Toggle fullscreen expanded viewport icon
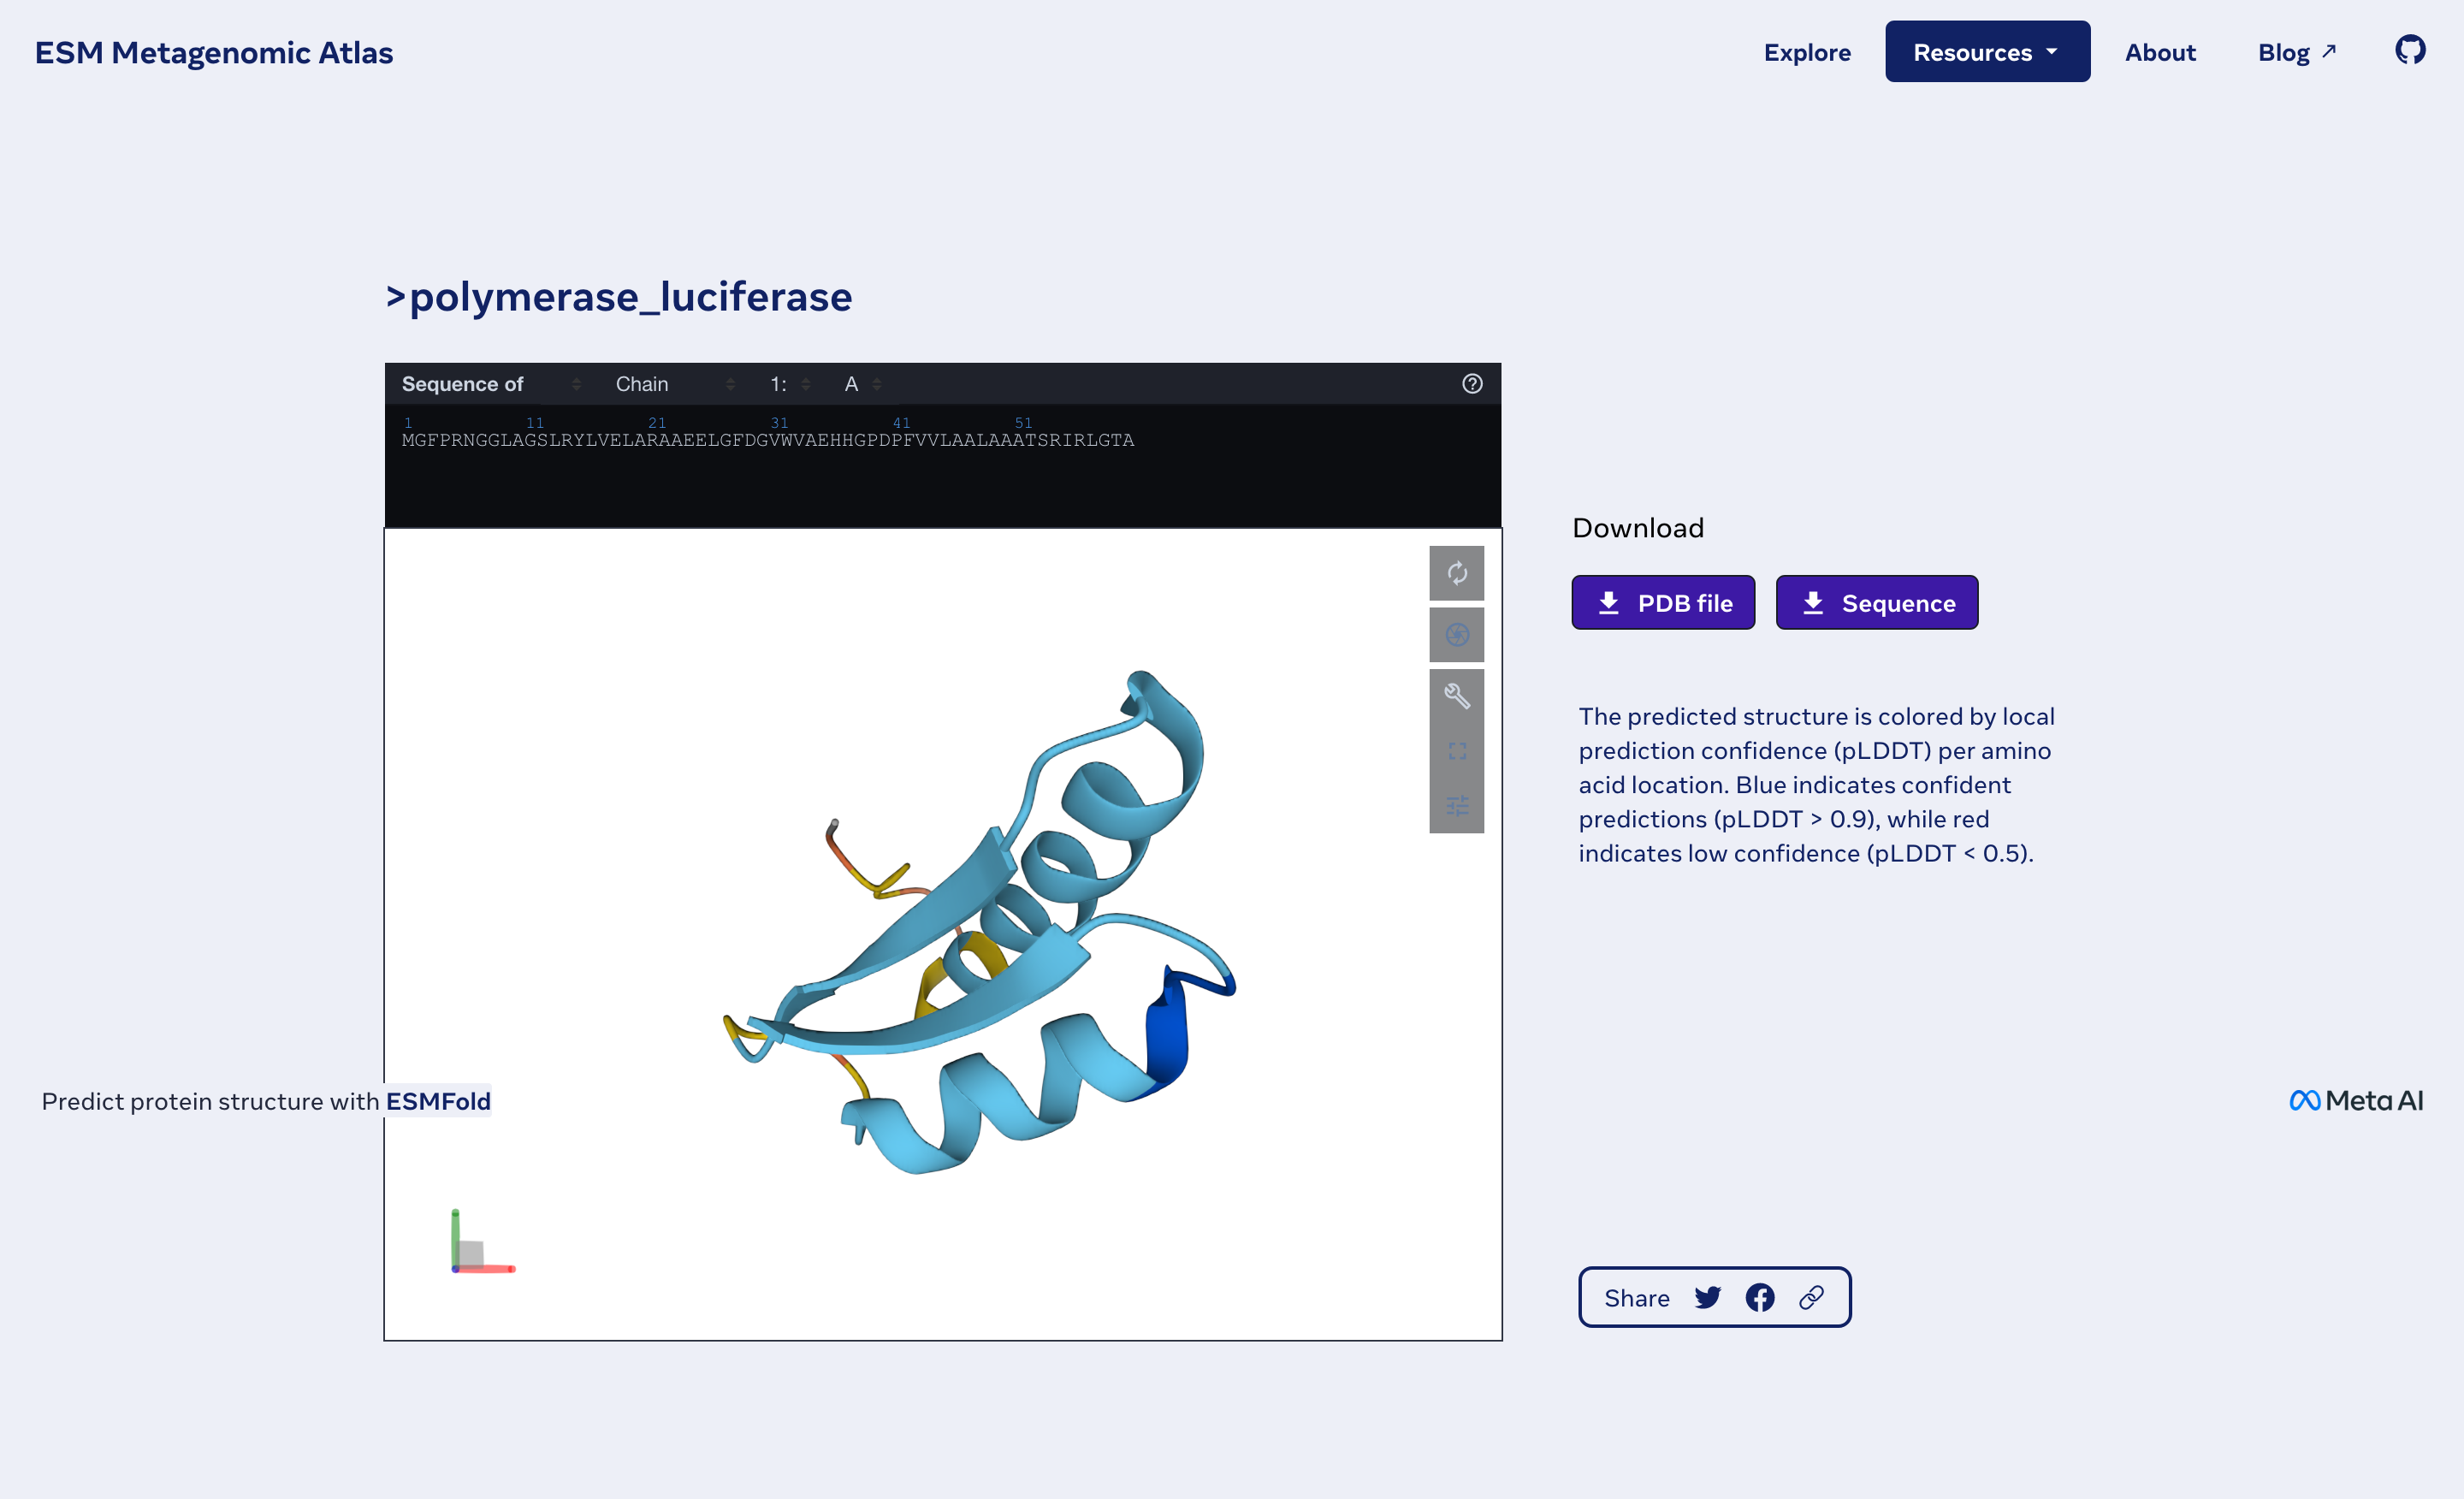The width and height of the screenshot is (2464, 1499). pos(1456,751)
